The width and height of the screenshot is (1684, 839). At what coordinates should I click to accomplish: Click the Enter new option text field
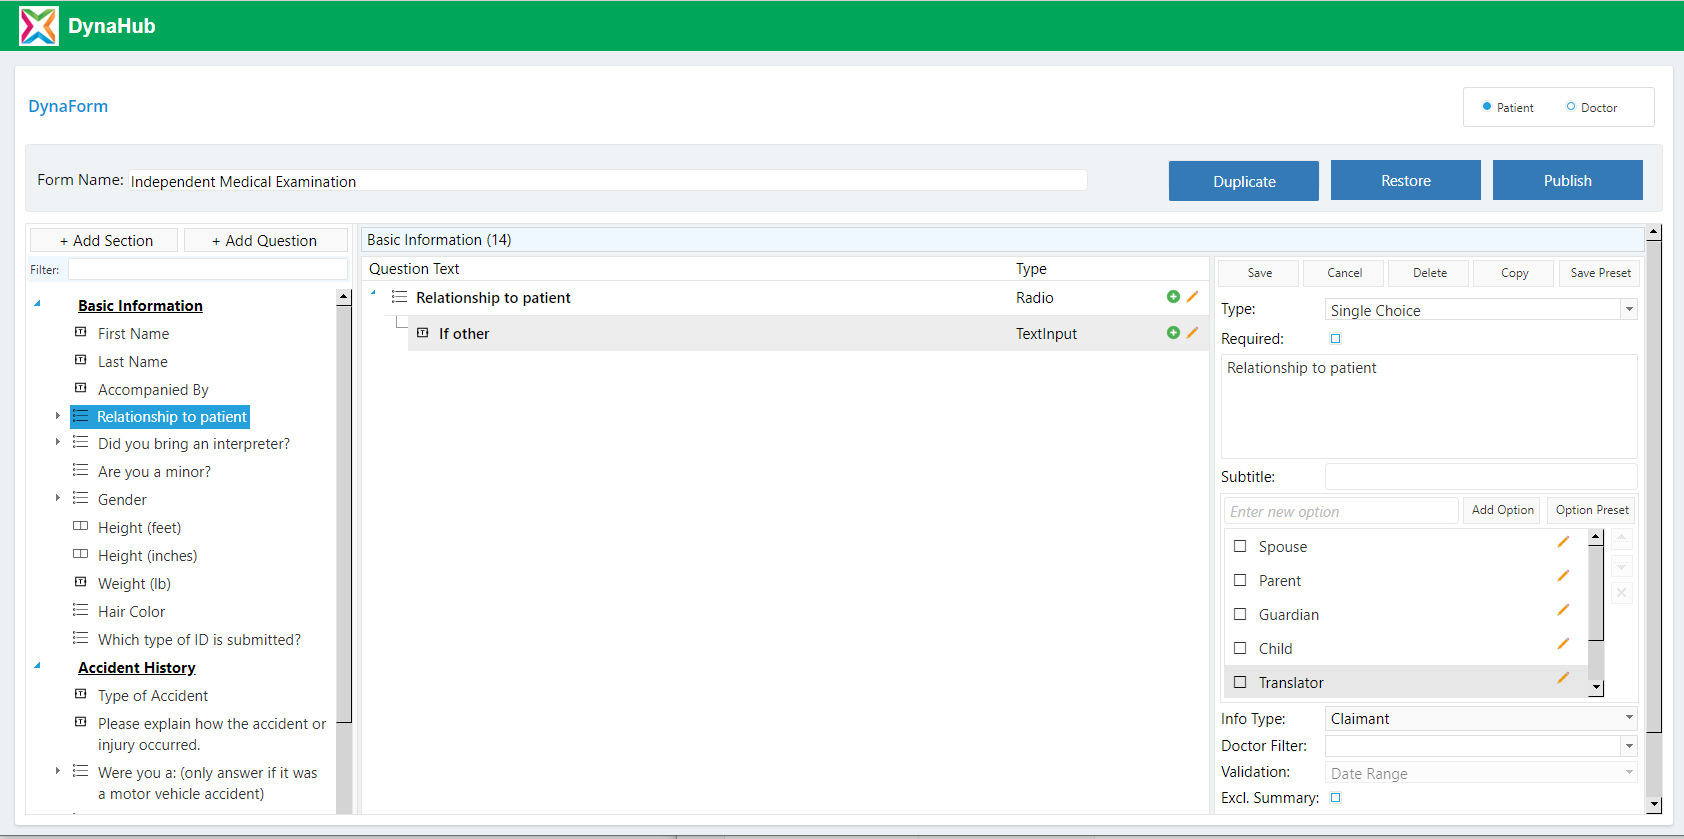click(1340, 511)
